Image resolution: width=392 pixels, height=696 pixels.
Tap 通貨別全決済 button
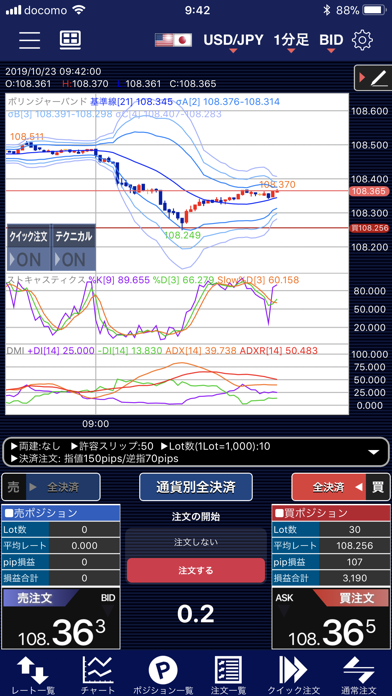tap(196, 487)
